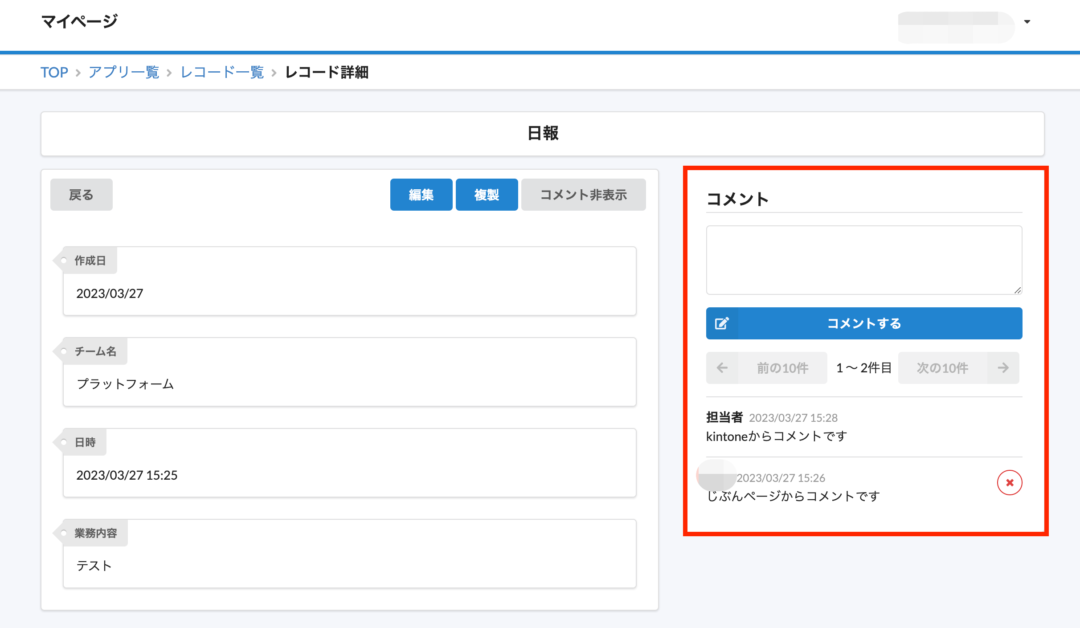
Task: Click the 複製 button to duplicate the record
Action: click(x=486, y=194)
